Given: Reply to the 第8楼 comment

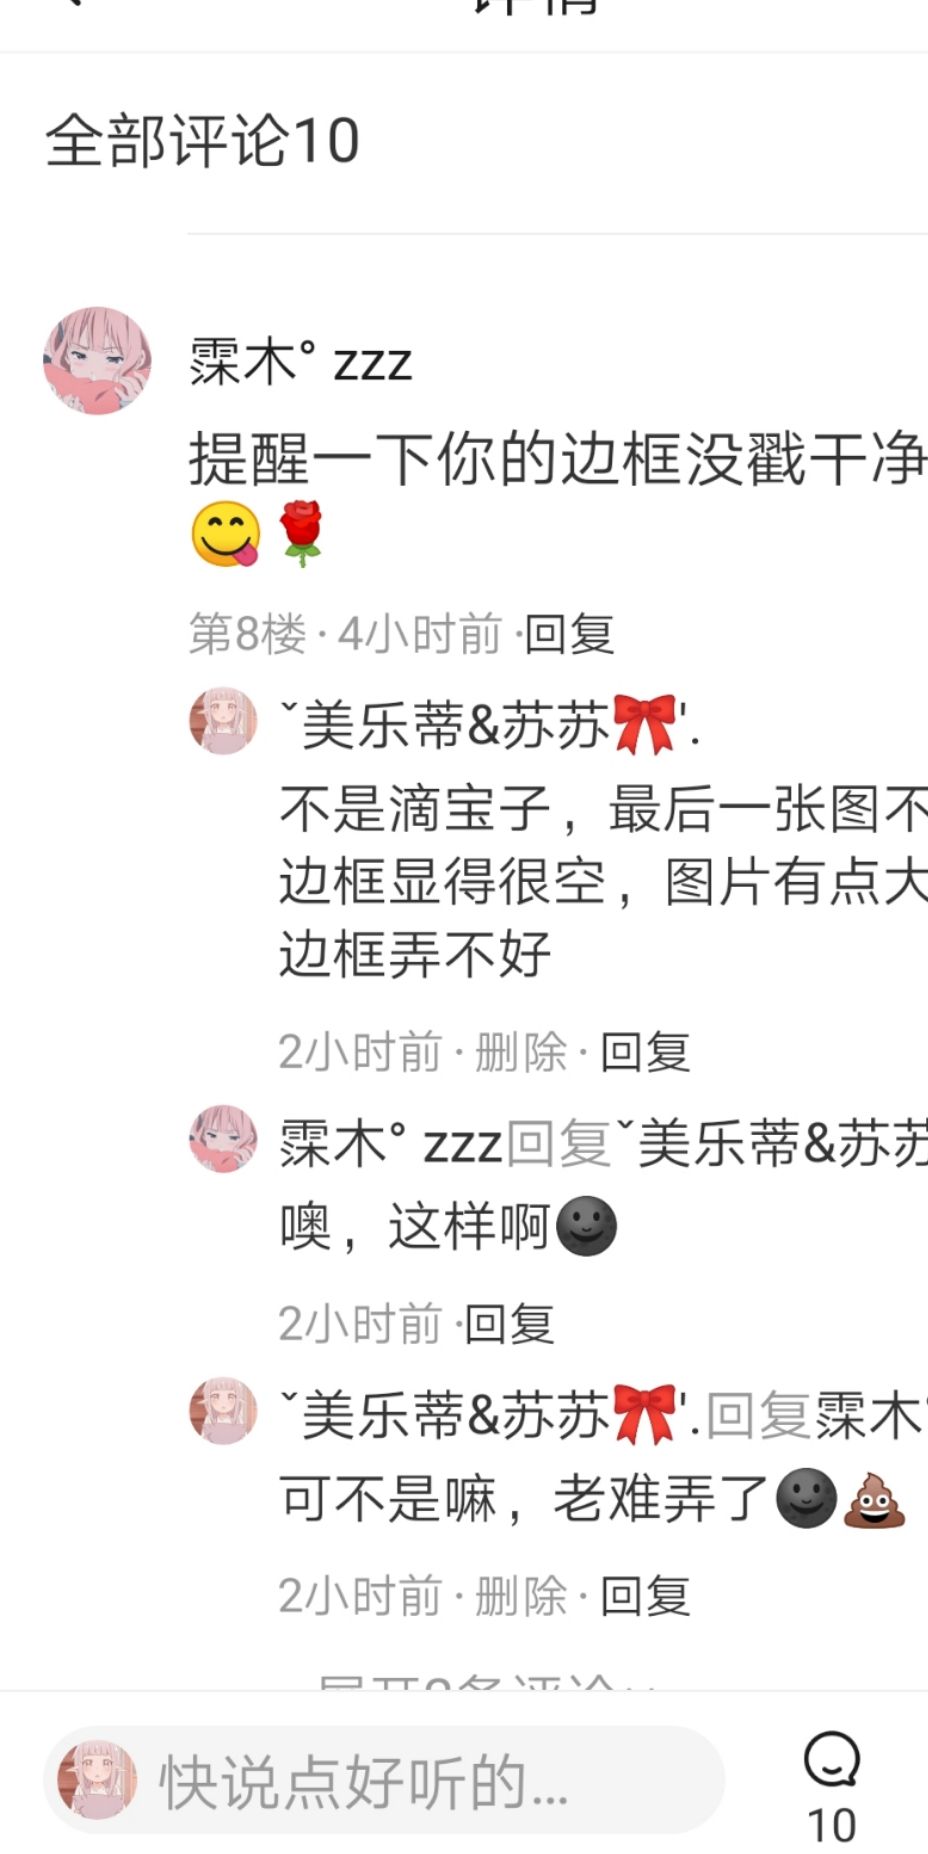Looking at the screenshot, I should click(x=569, y=634).
